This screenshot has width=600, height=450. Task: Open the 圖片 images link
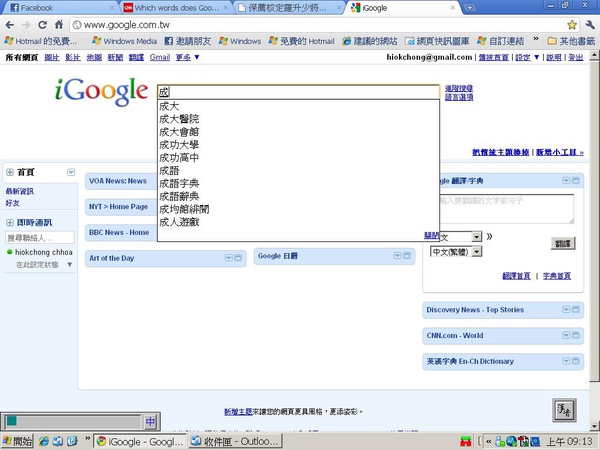[x=52, y=57]
